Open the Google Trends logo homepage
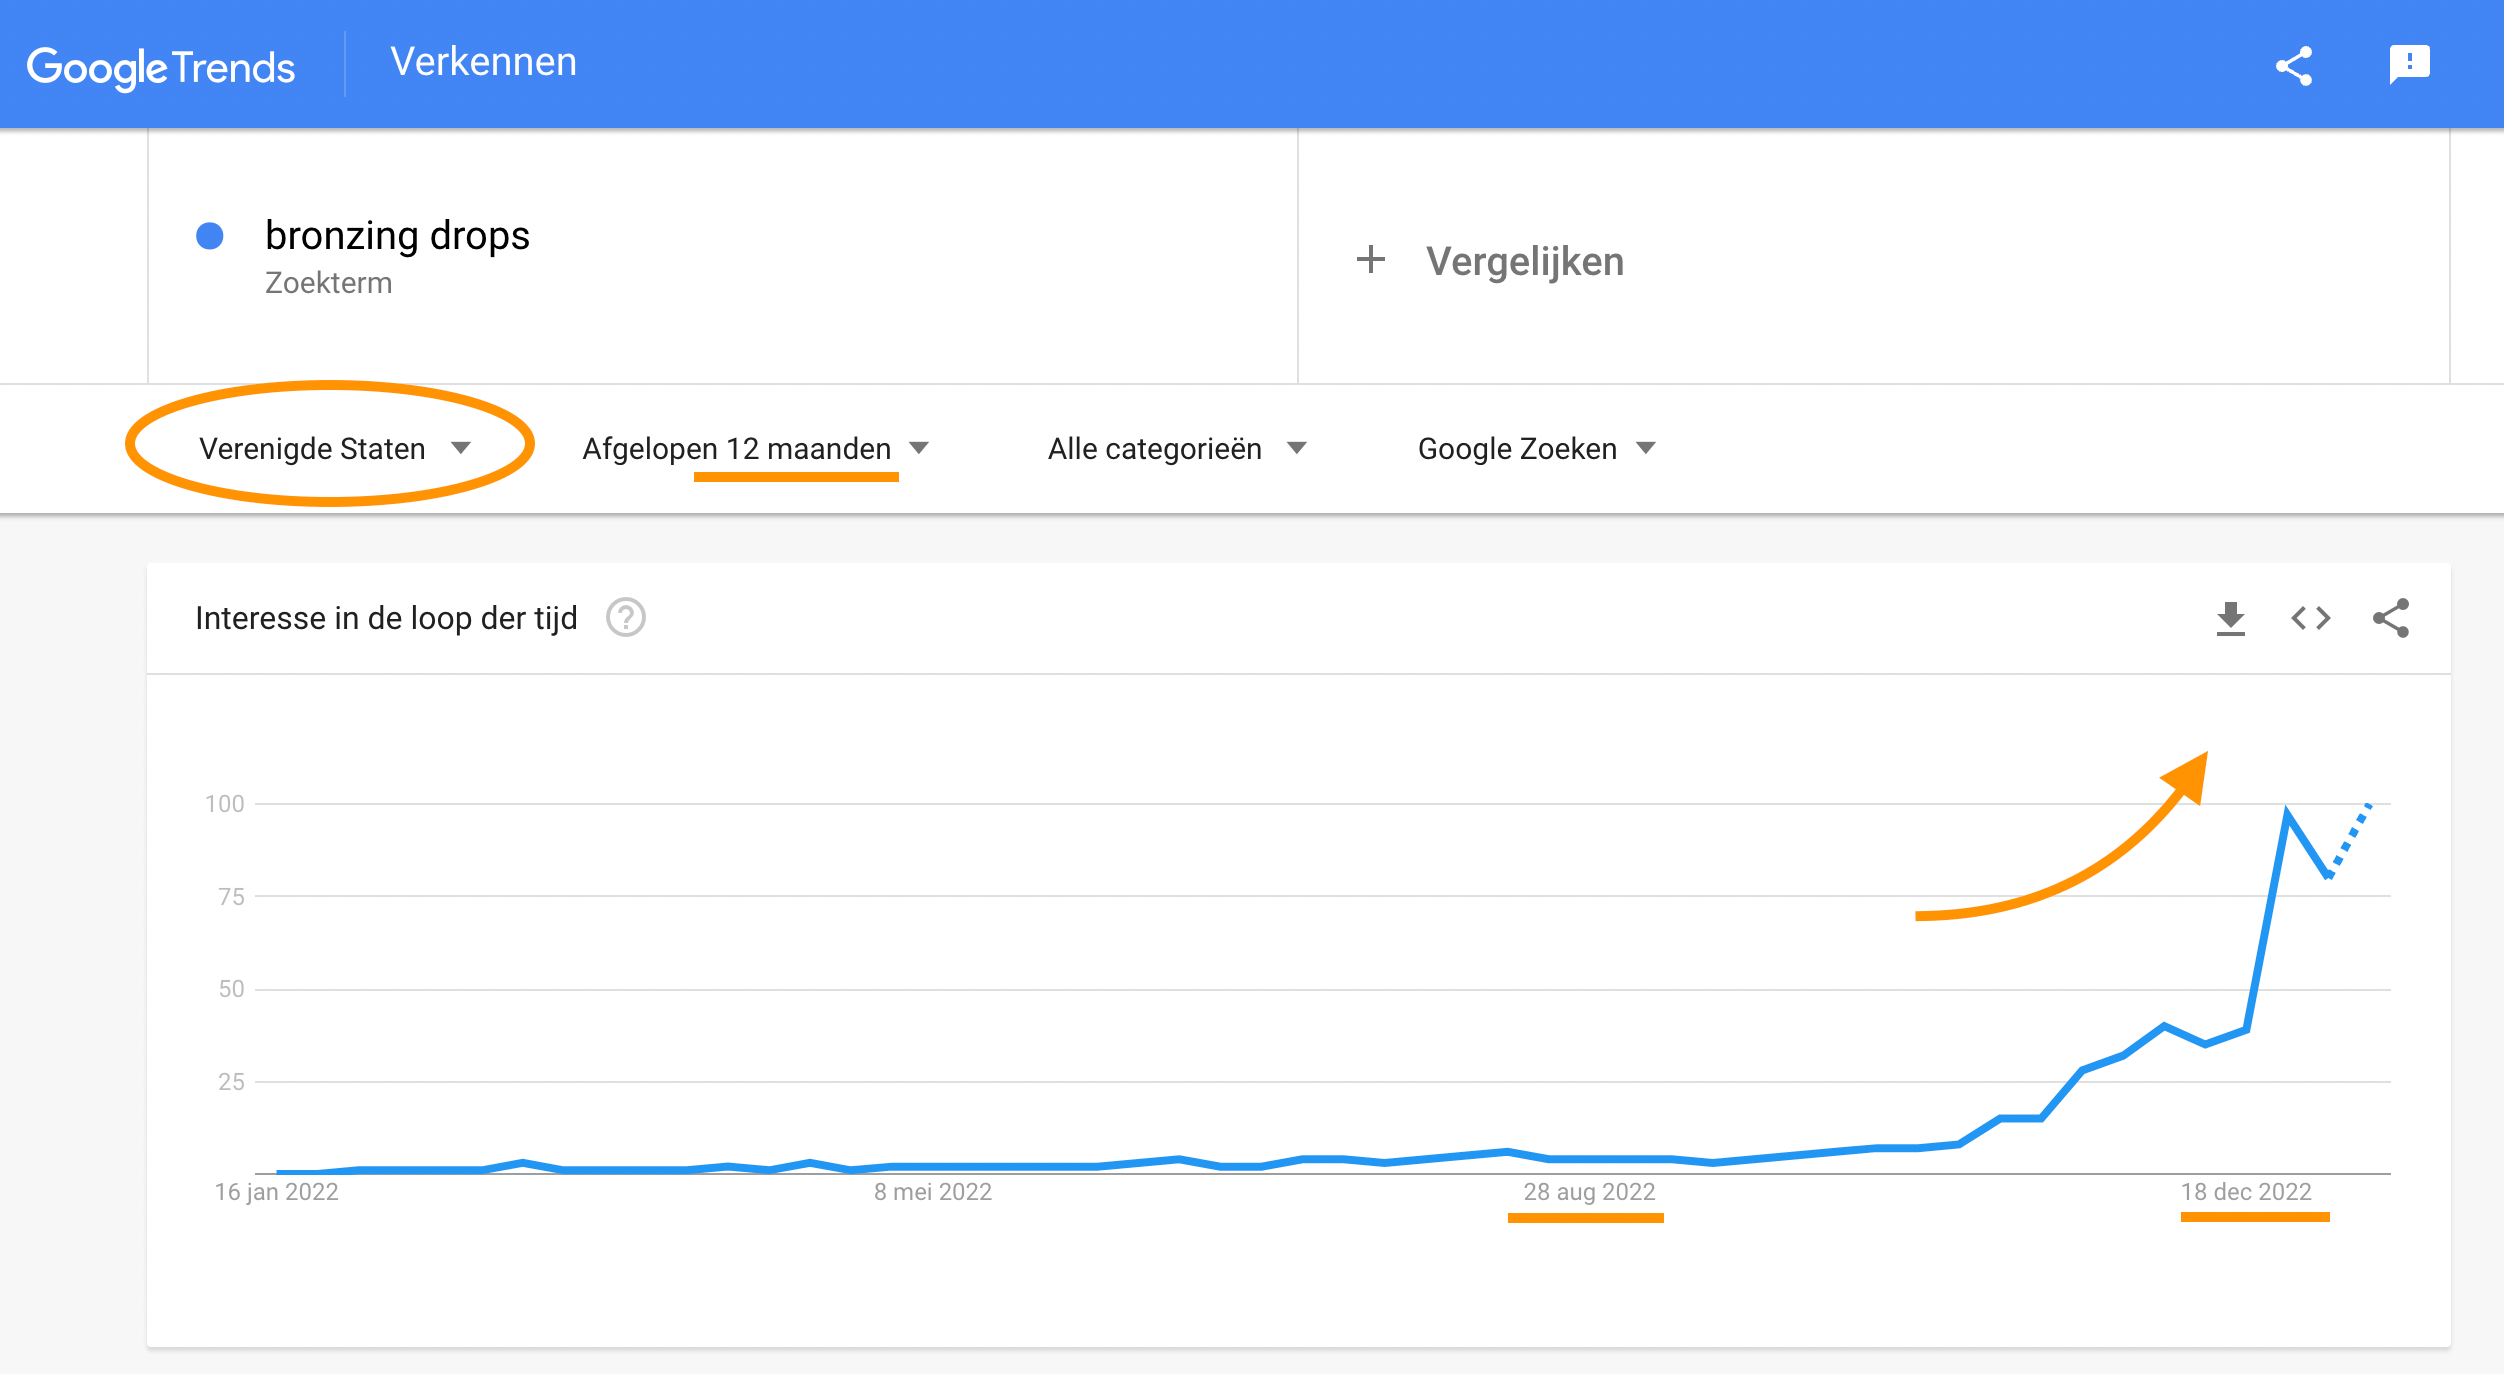The image size is (2504, 1374). pos(161,67)
